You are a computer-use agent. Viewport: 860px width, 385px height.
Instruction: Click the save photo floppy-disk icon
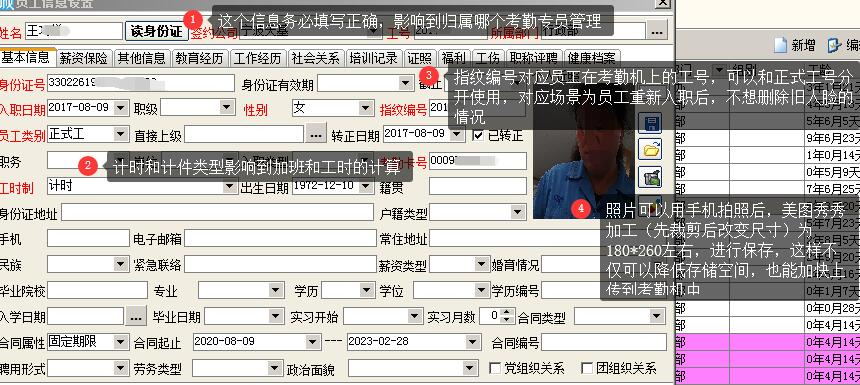pyautogui.click(x=650, y=123)
